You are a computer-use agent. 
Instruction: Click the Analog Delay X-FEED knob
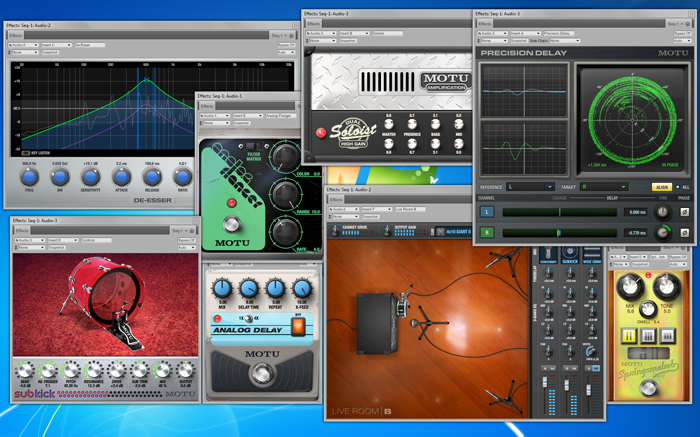[x=302, y=289]
